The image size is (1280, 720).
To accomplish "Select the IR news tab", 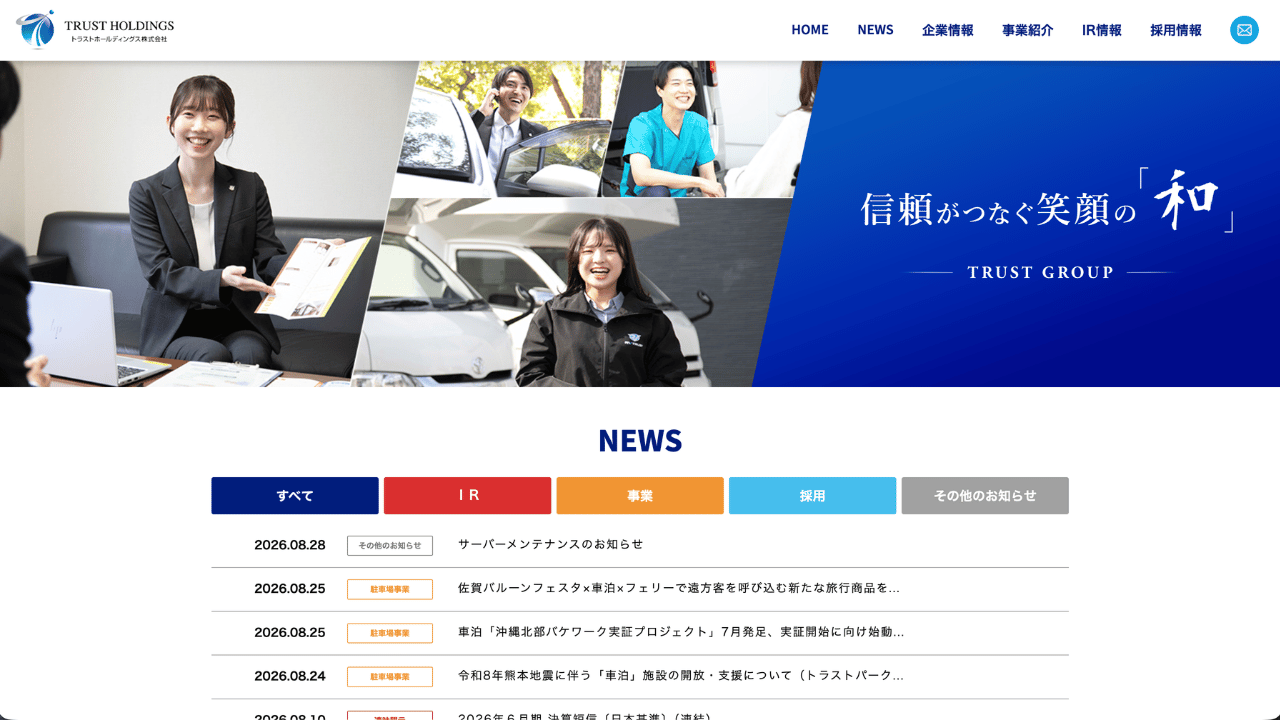I will point(467,496).
